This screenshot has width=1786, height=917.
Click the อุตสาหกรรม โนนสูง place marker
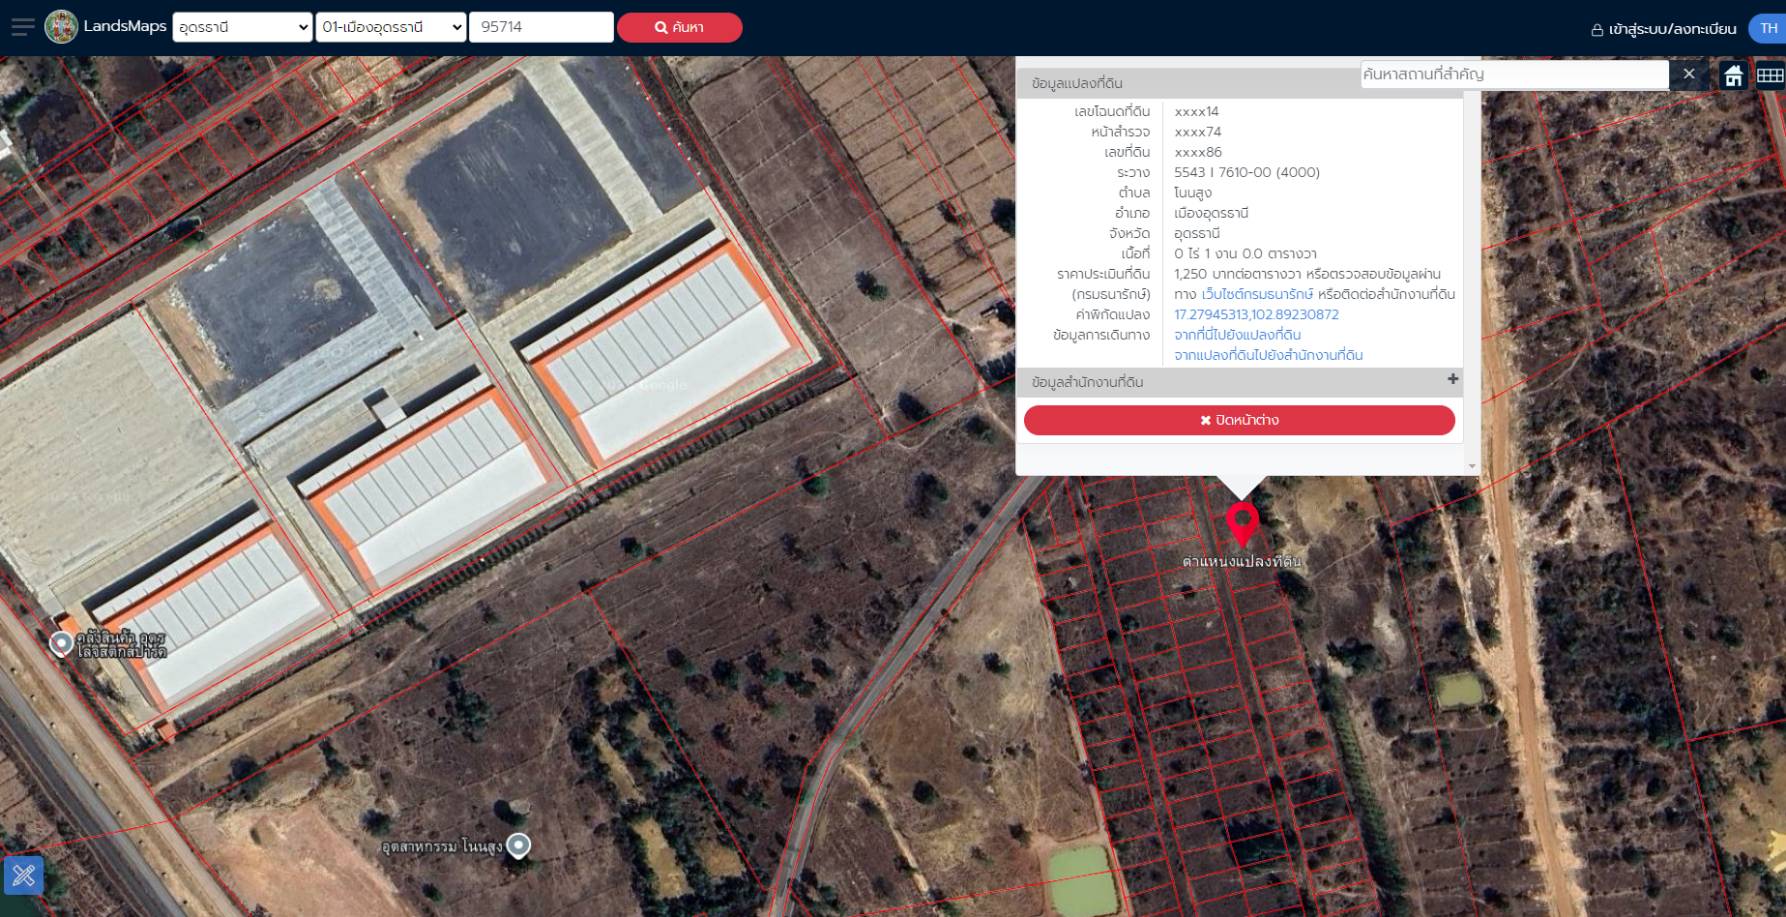tap(518, 846)
